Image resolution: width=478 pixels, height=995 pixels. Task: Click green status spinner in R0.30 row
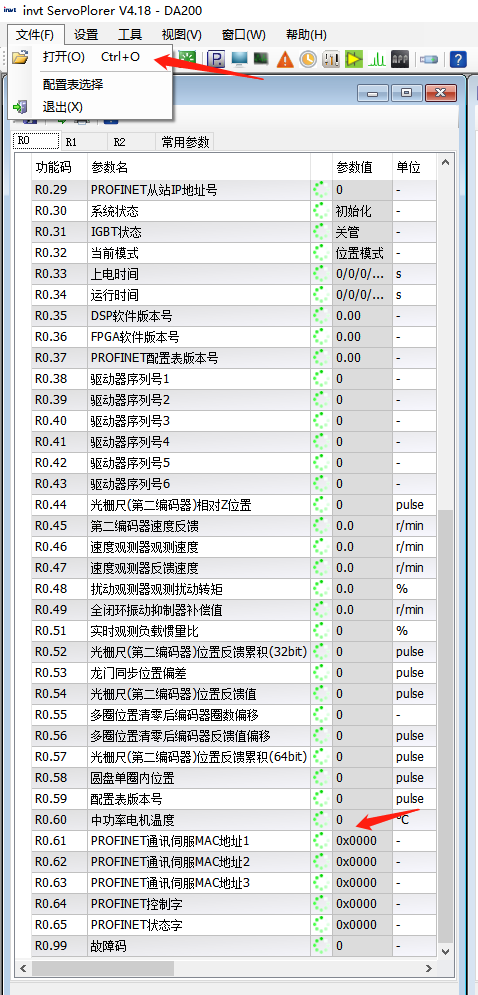click(321, 211)
